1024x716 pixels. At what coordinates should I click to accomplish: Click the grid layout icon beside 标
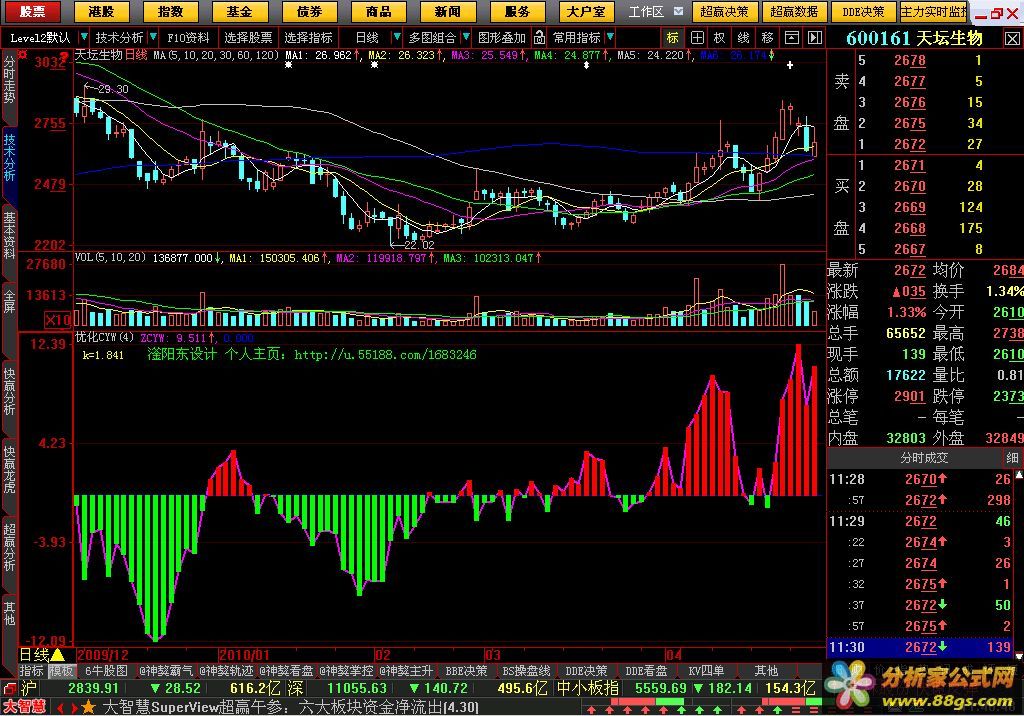pyautogui.click(x=696, y=37)
